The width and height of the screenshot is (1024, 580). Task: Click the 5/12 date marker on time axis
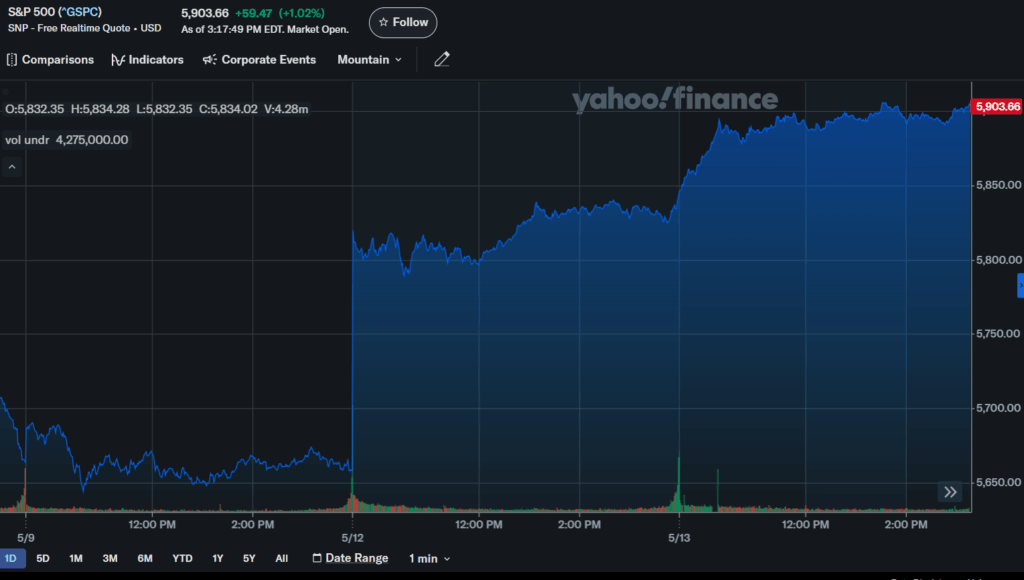point(352,538)
